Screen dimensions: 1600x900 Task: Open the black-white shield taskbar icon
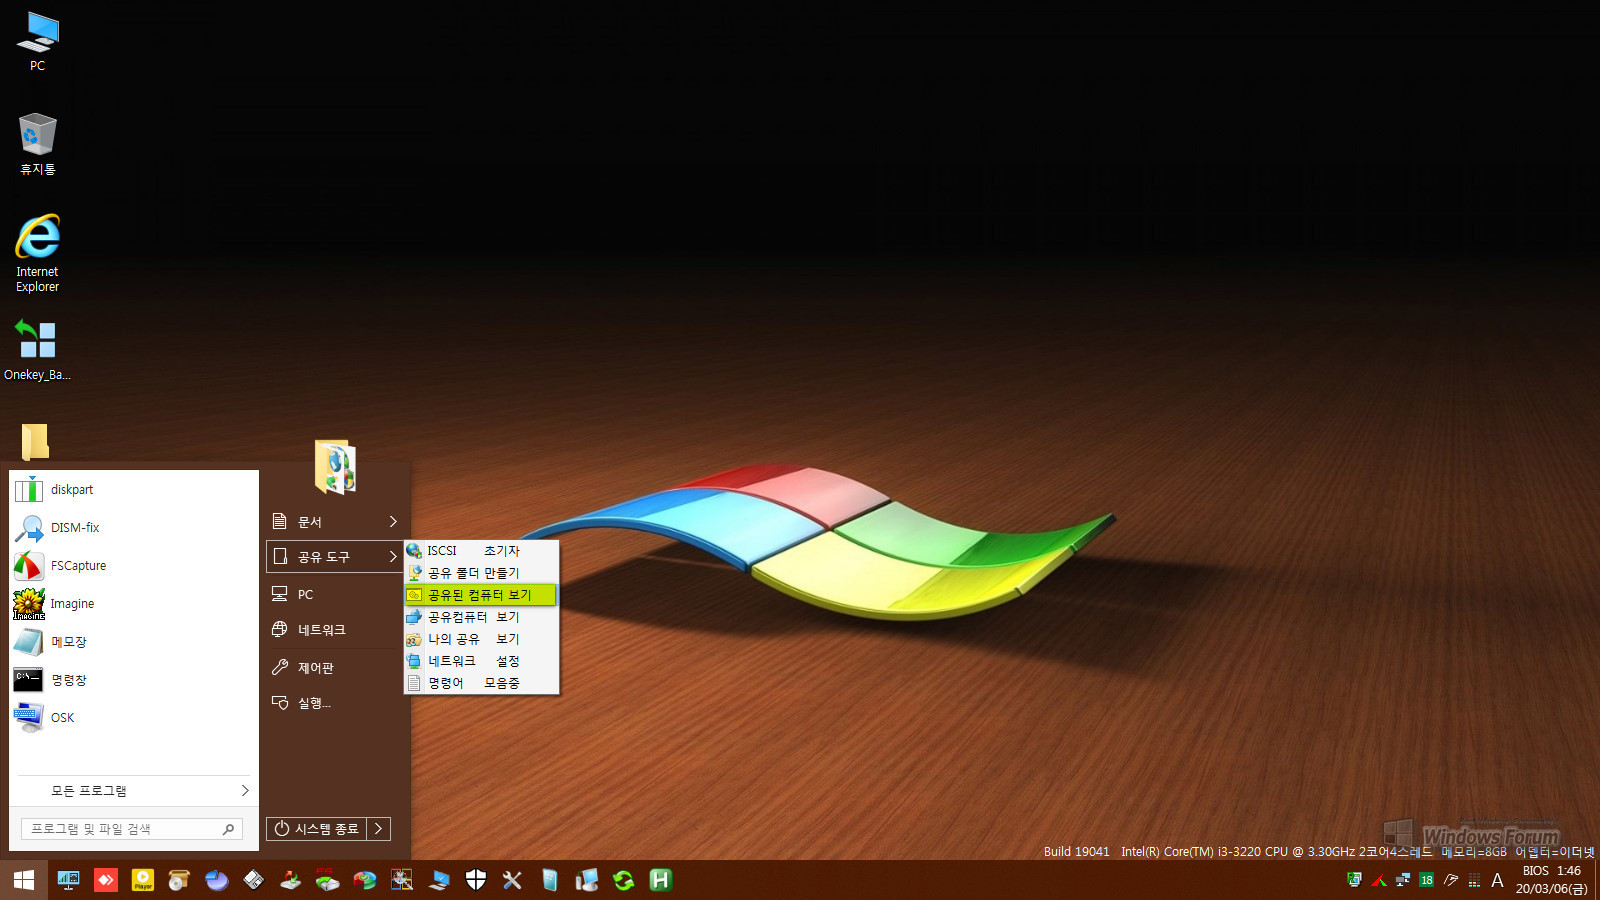click(476, 880)
